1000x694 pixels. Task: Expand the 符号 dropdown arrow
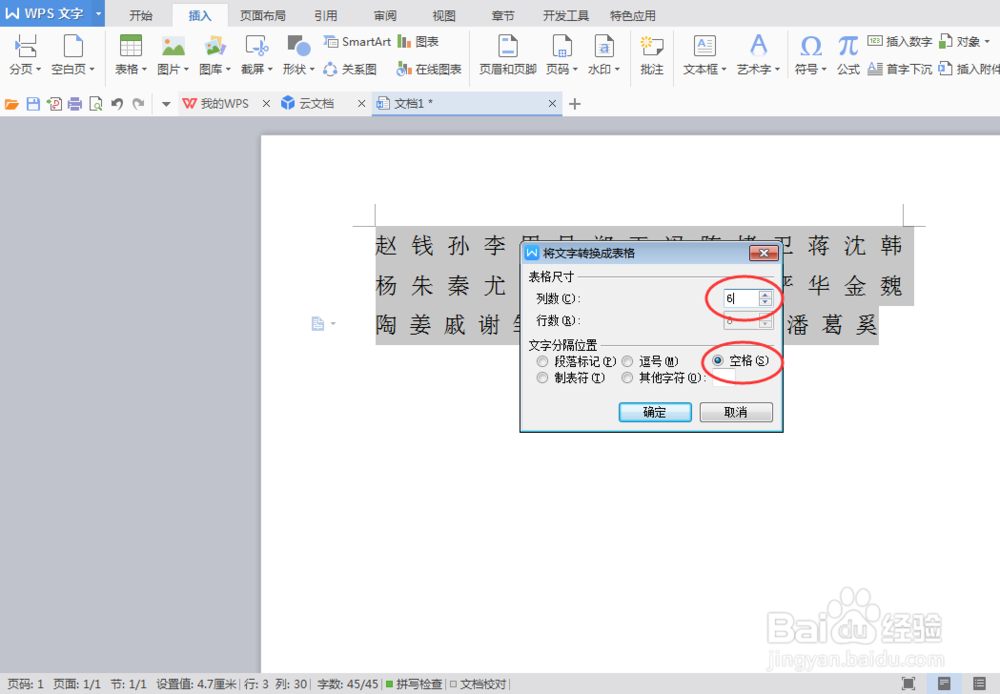coord(824,70)
